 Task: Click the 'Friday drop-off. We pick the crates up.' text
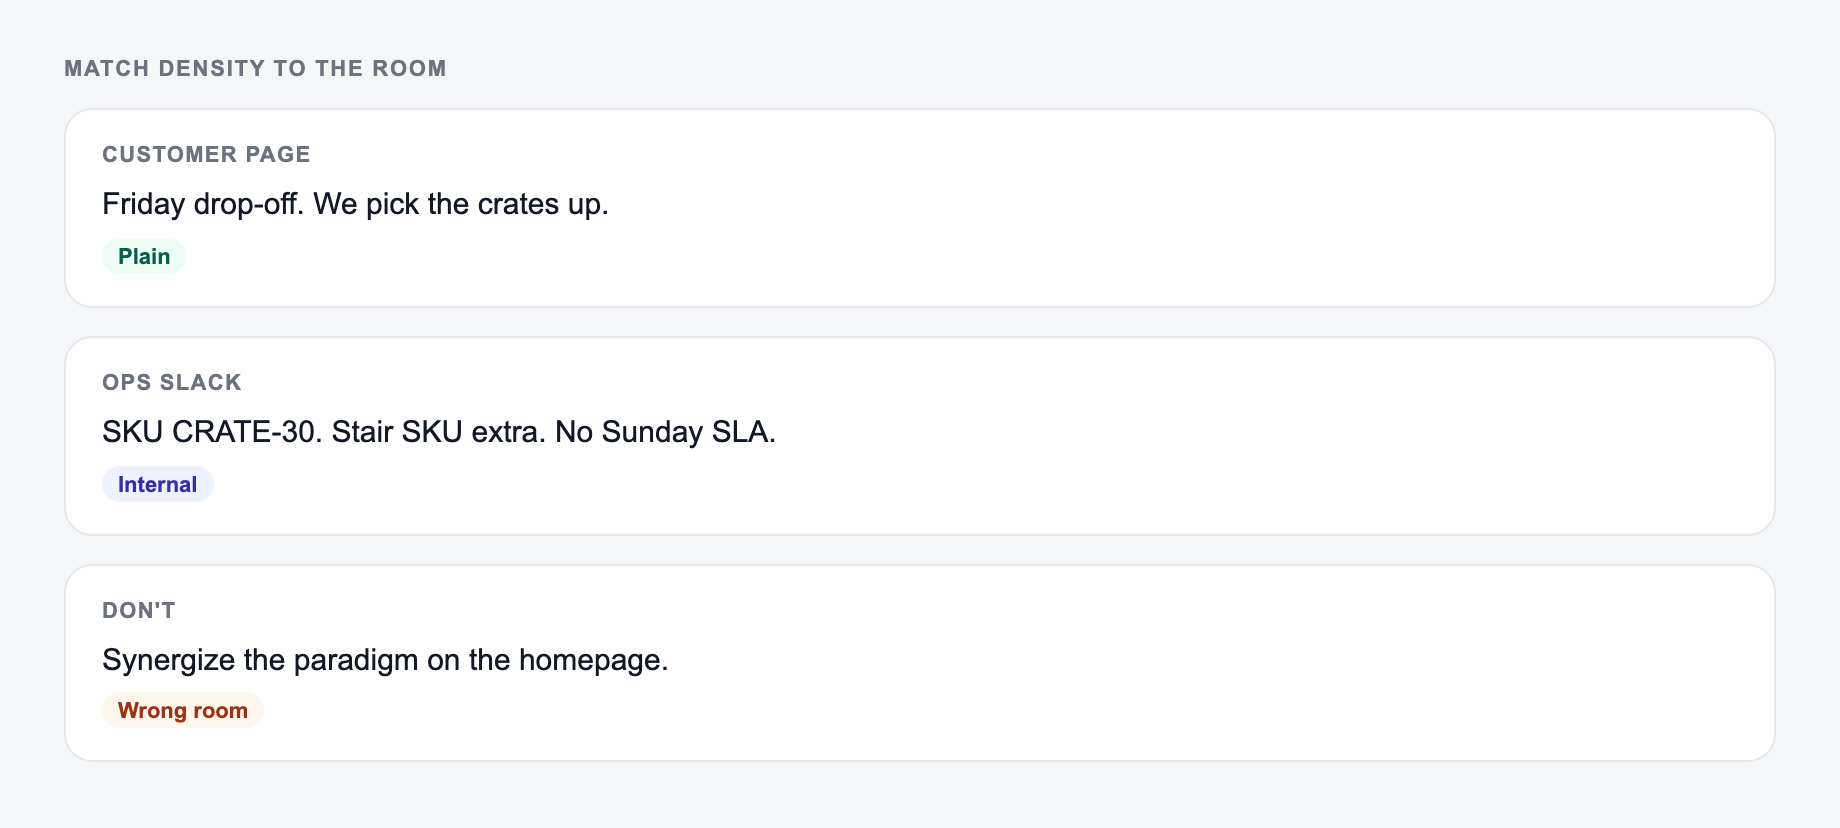tap(355, 204)
